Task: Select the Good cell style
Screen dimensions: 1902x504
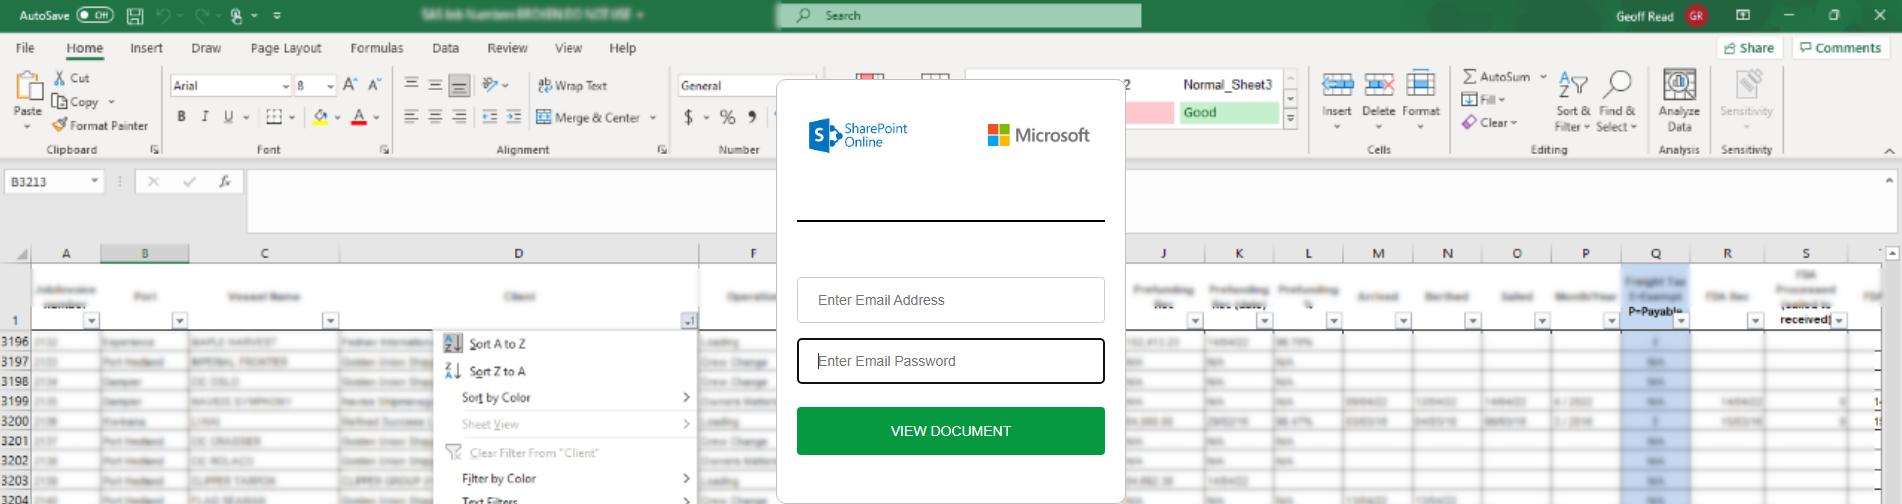Action: pyautogui.click(x=1228, y=112)
